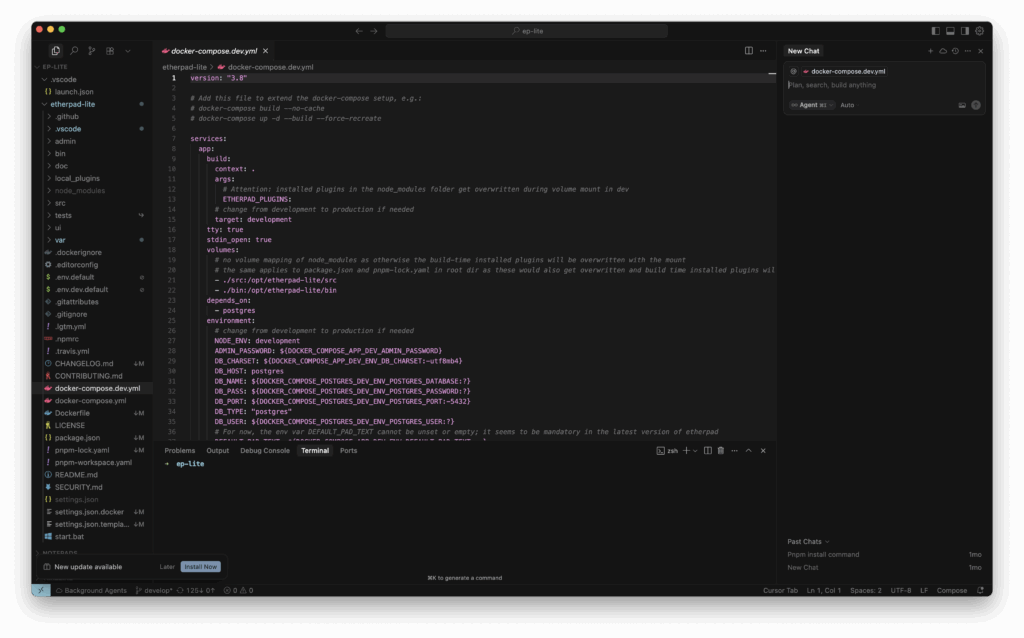Image resolution: width=1024 pixels, height=638 pixels.
Task: Open the settings gear in the title bar
Action: coord(979,31)
